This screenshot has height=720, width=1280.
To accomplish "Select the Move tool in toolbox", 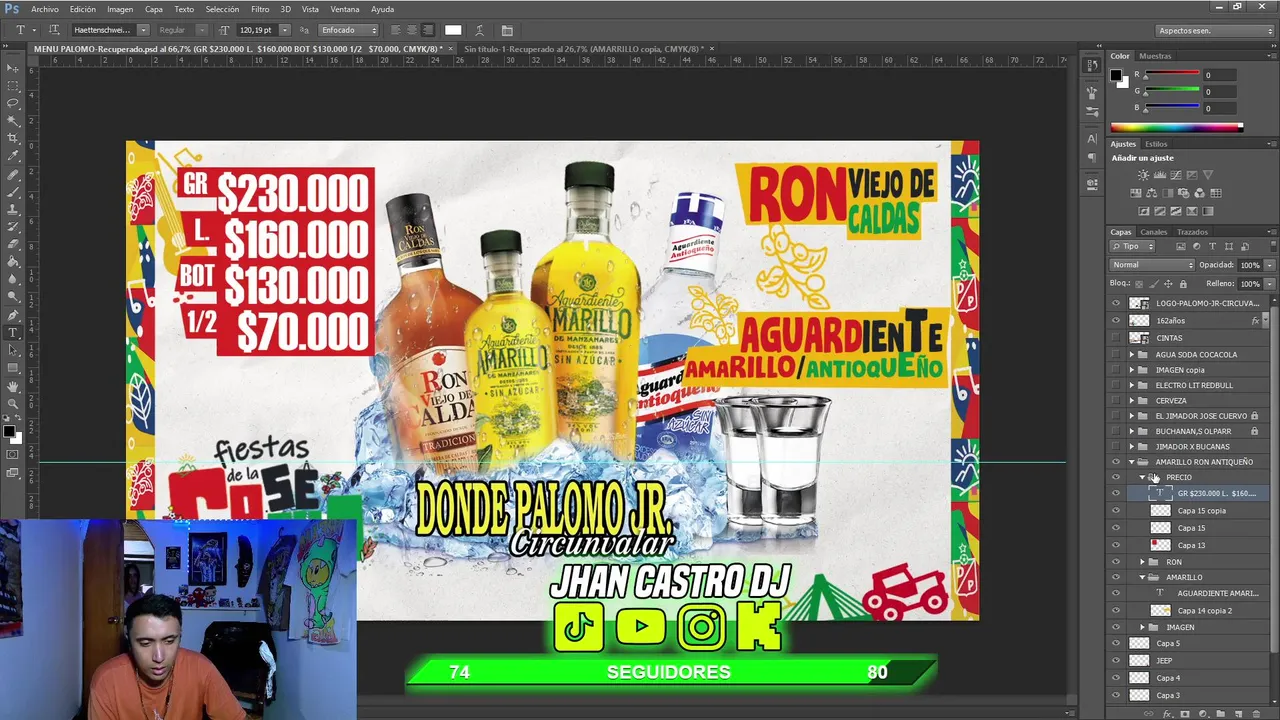I will click(x=13, y=68).
